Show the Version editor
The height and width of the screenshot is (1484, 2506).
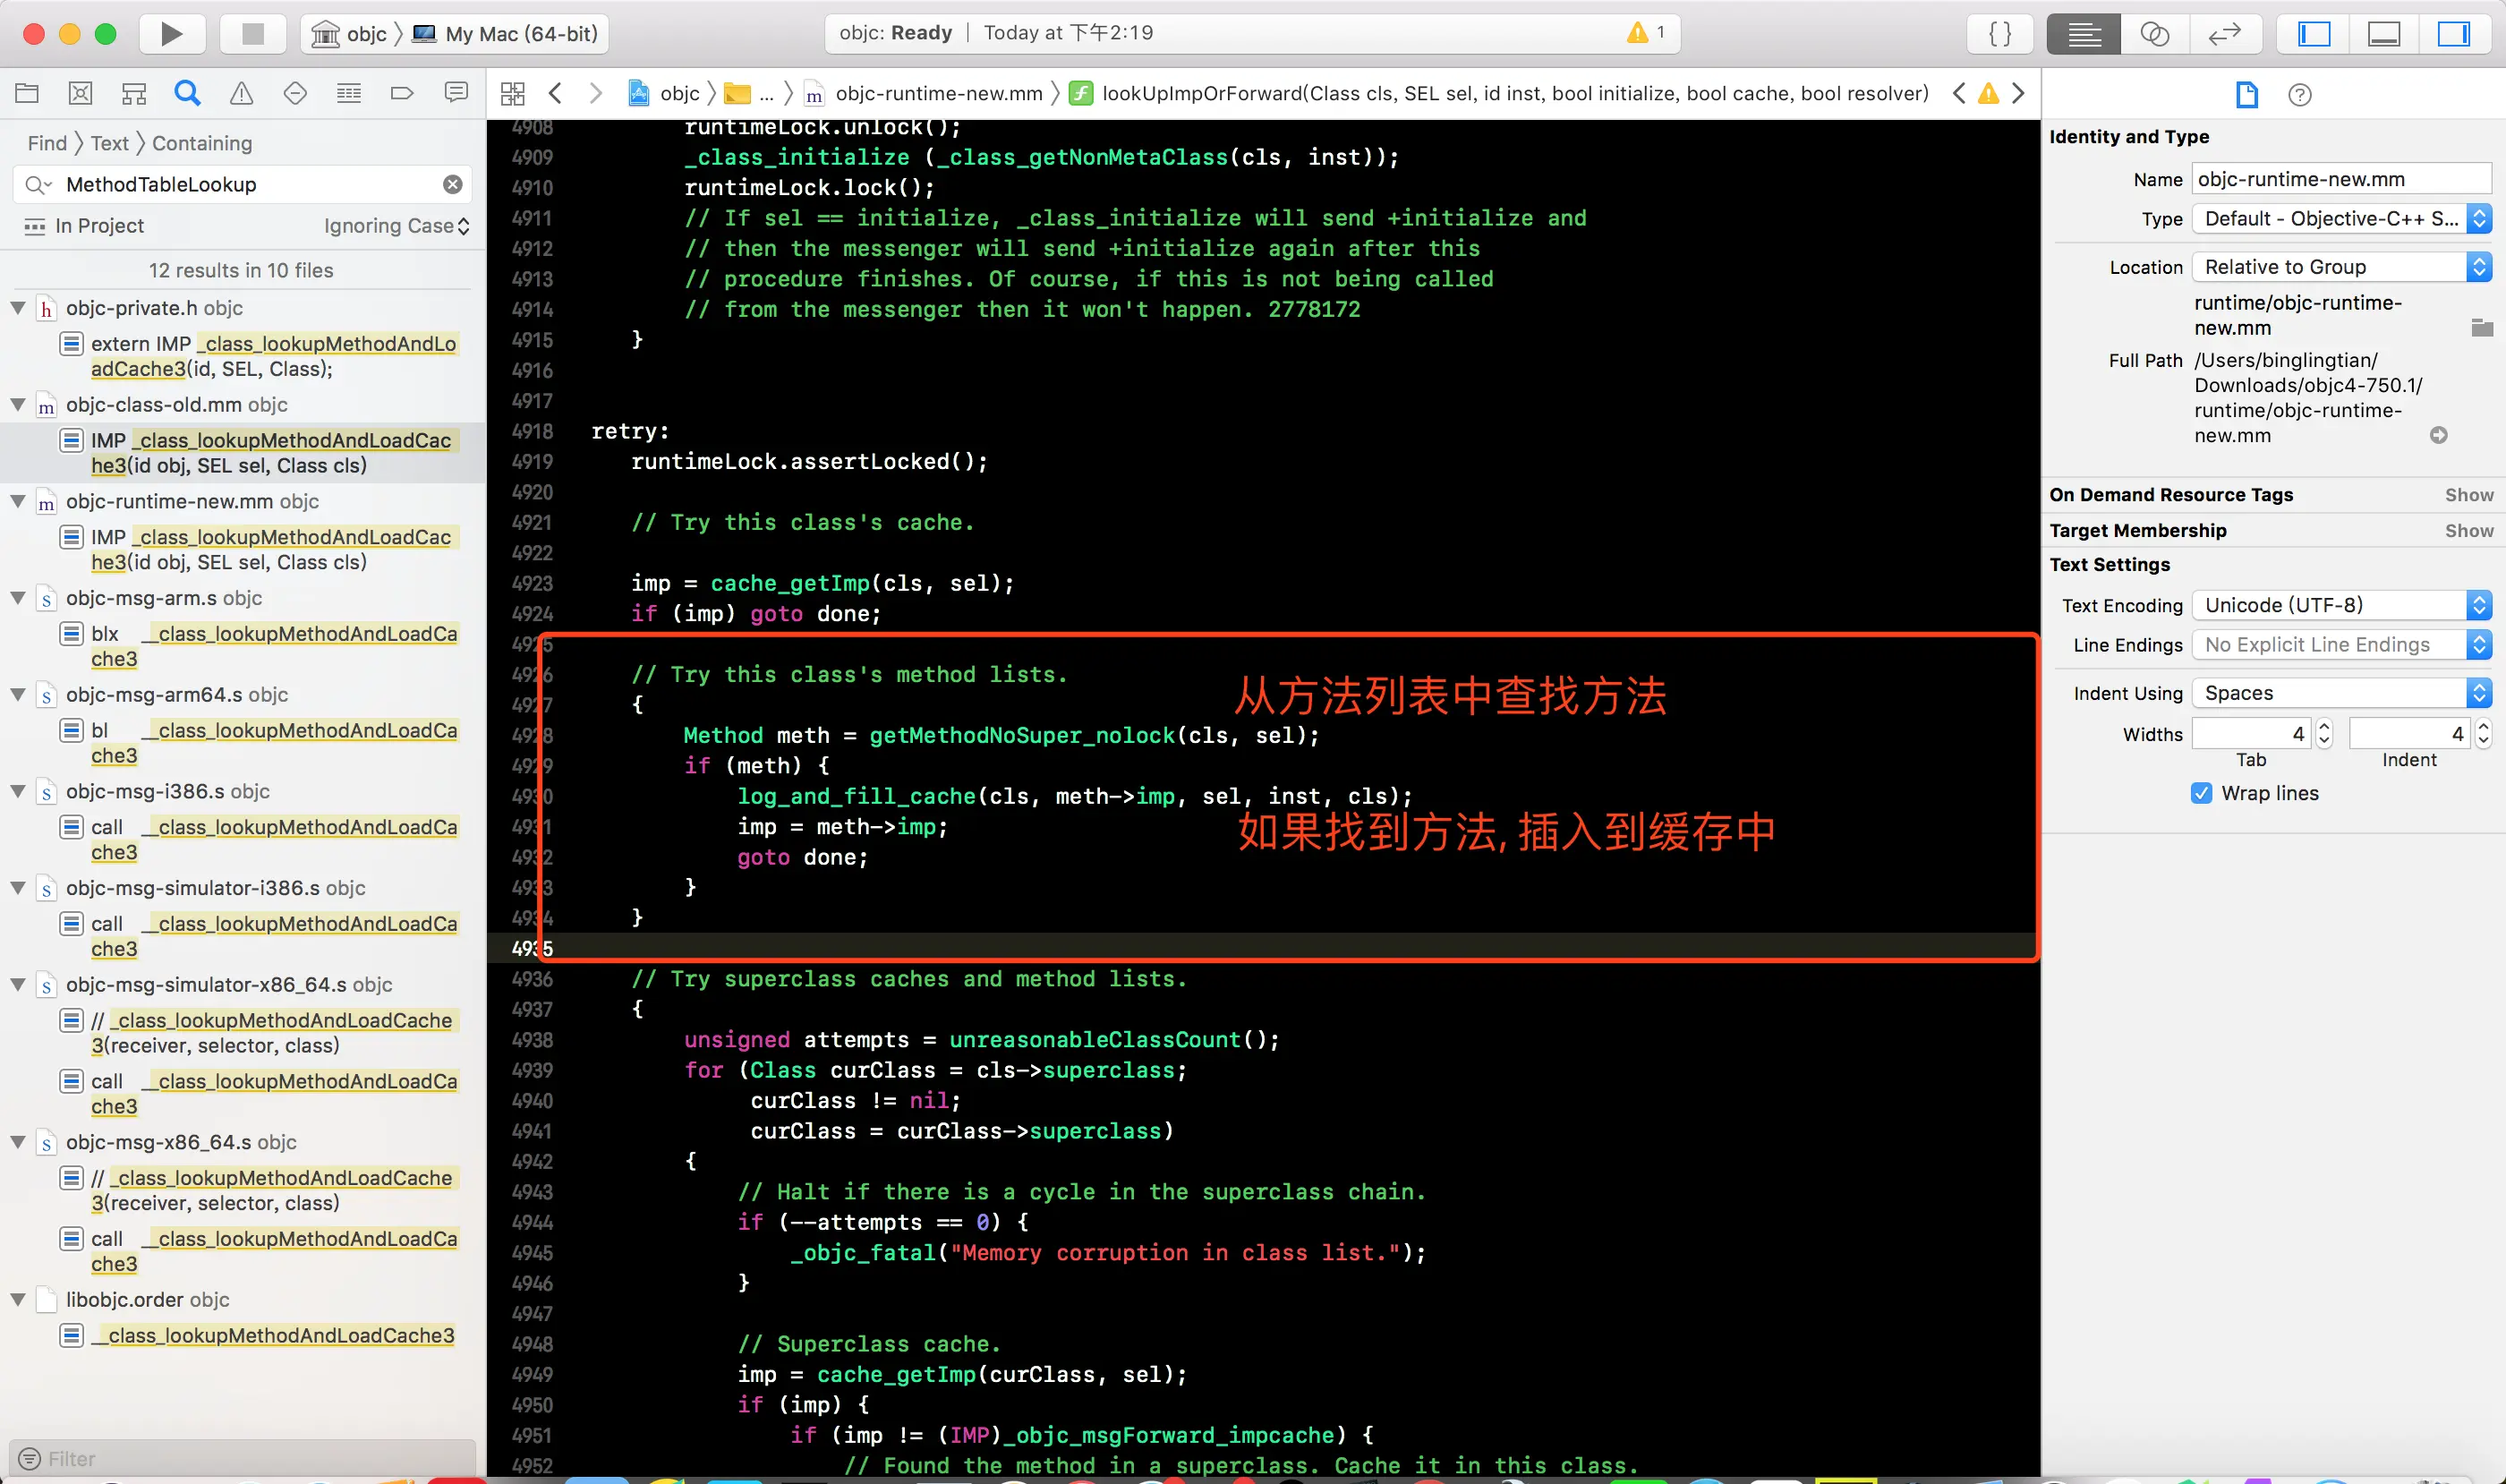[x=2225, y=34]
